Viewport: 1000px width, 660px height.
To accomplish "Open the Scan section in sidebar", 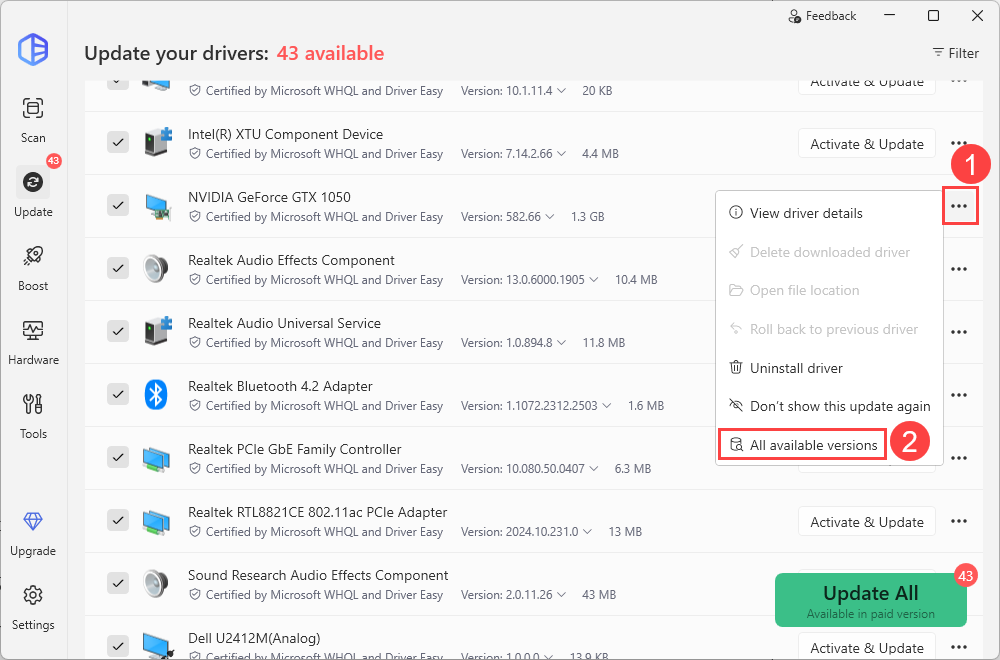I will coord(33,120).
